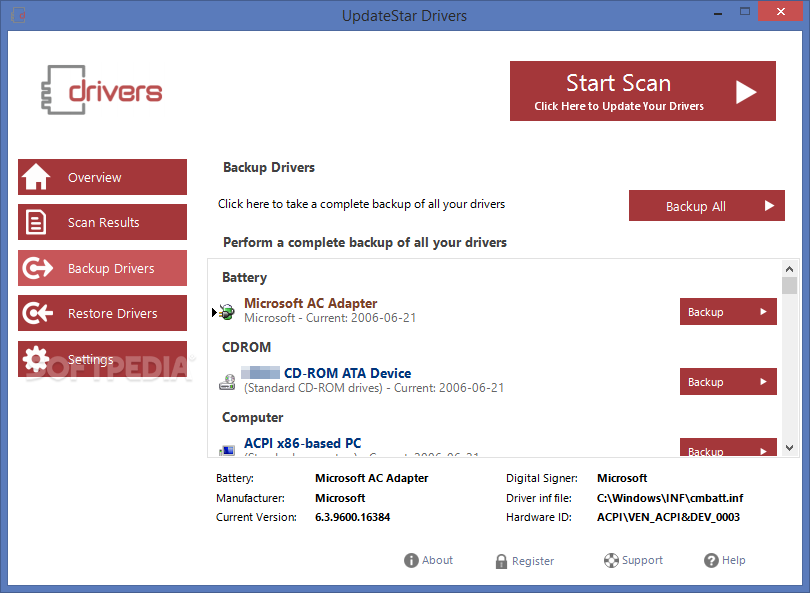Click the Backup All button
810x593 pixels.
(707, 206)
